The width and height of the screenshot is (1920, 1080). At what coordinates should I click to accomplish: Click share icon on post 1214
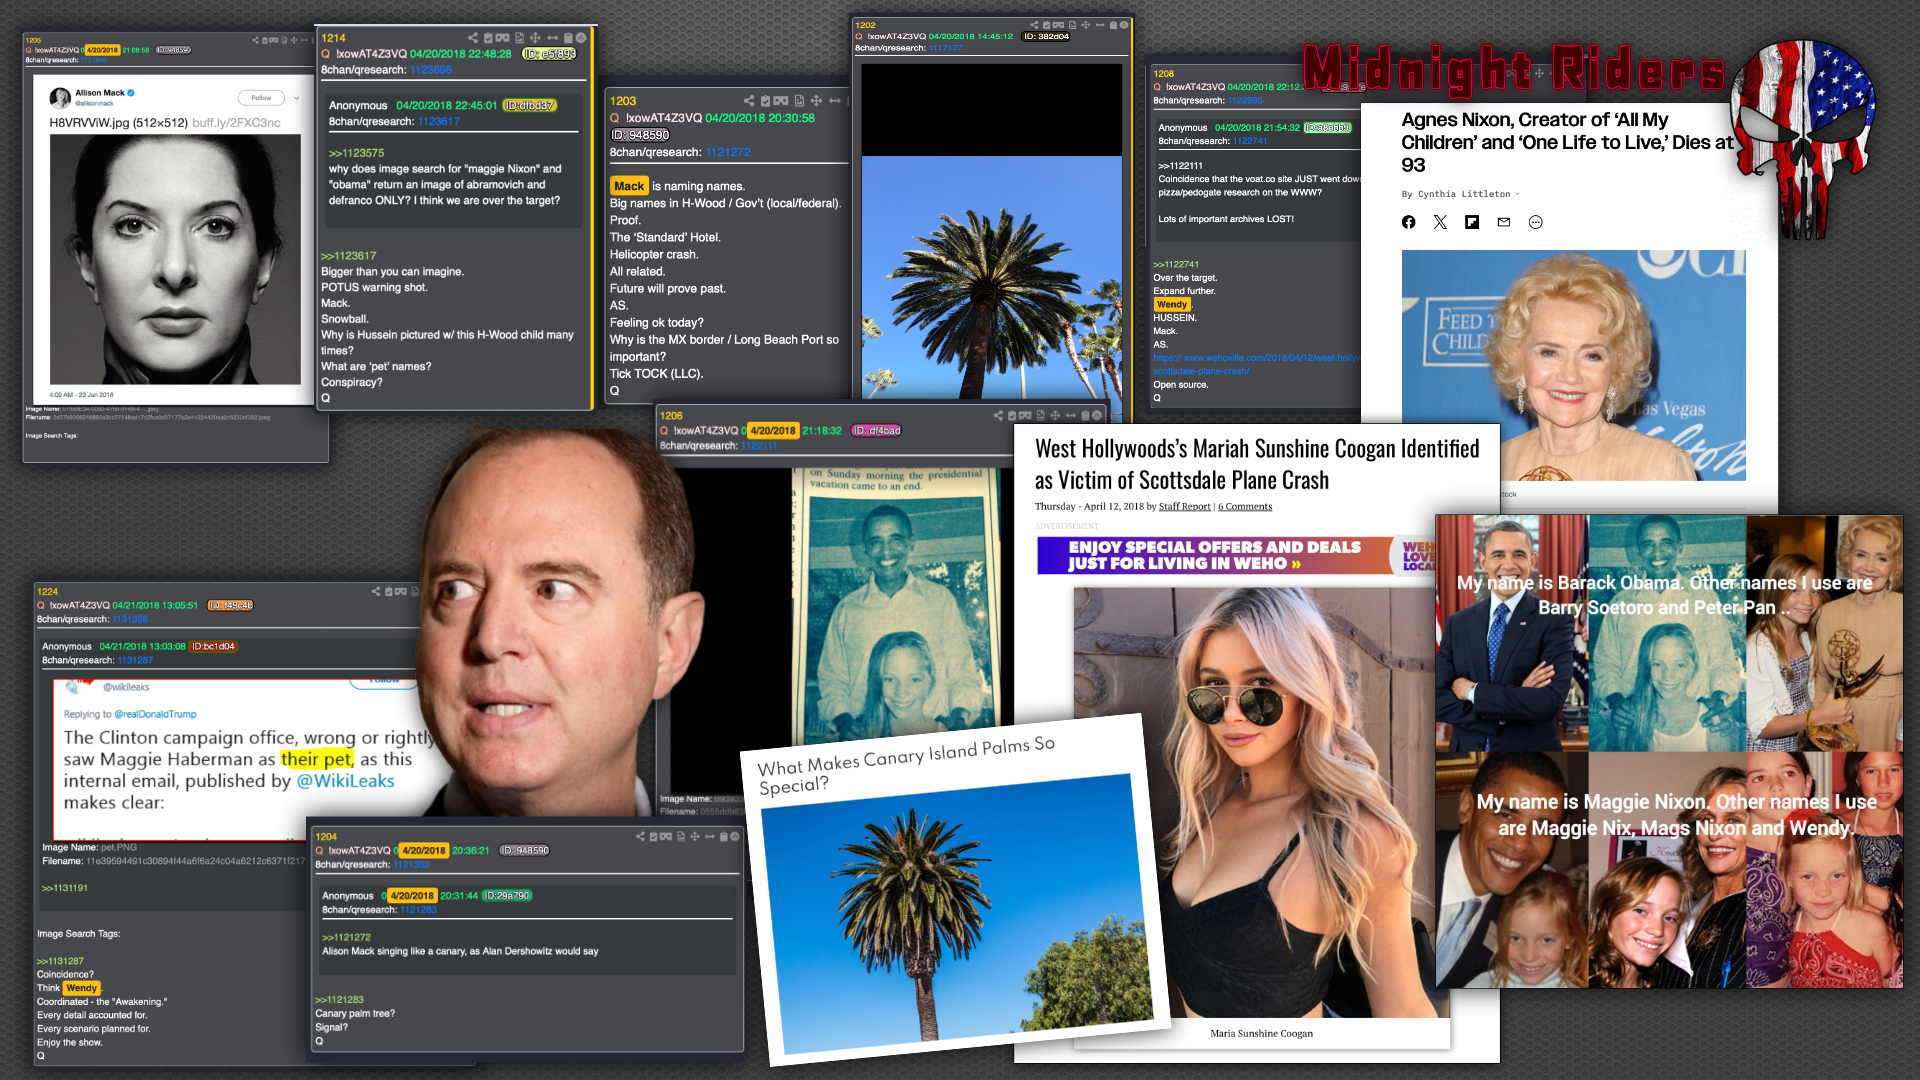[473, 38]
